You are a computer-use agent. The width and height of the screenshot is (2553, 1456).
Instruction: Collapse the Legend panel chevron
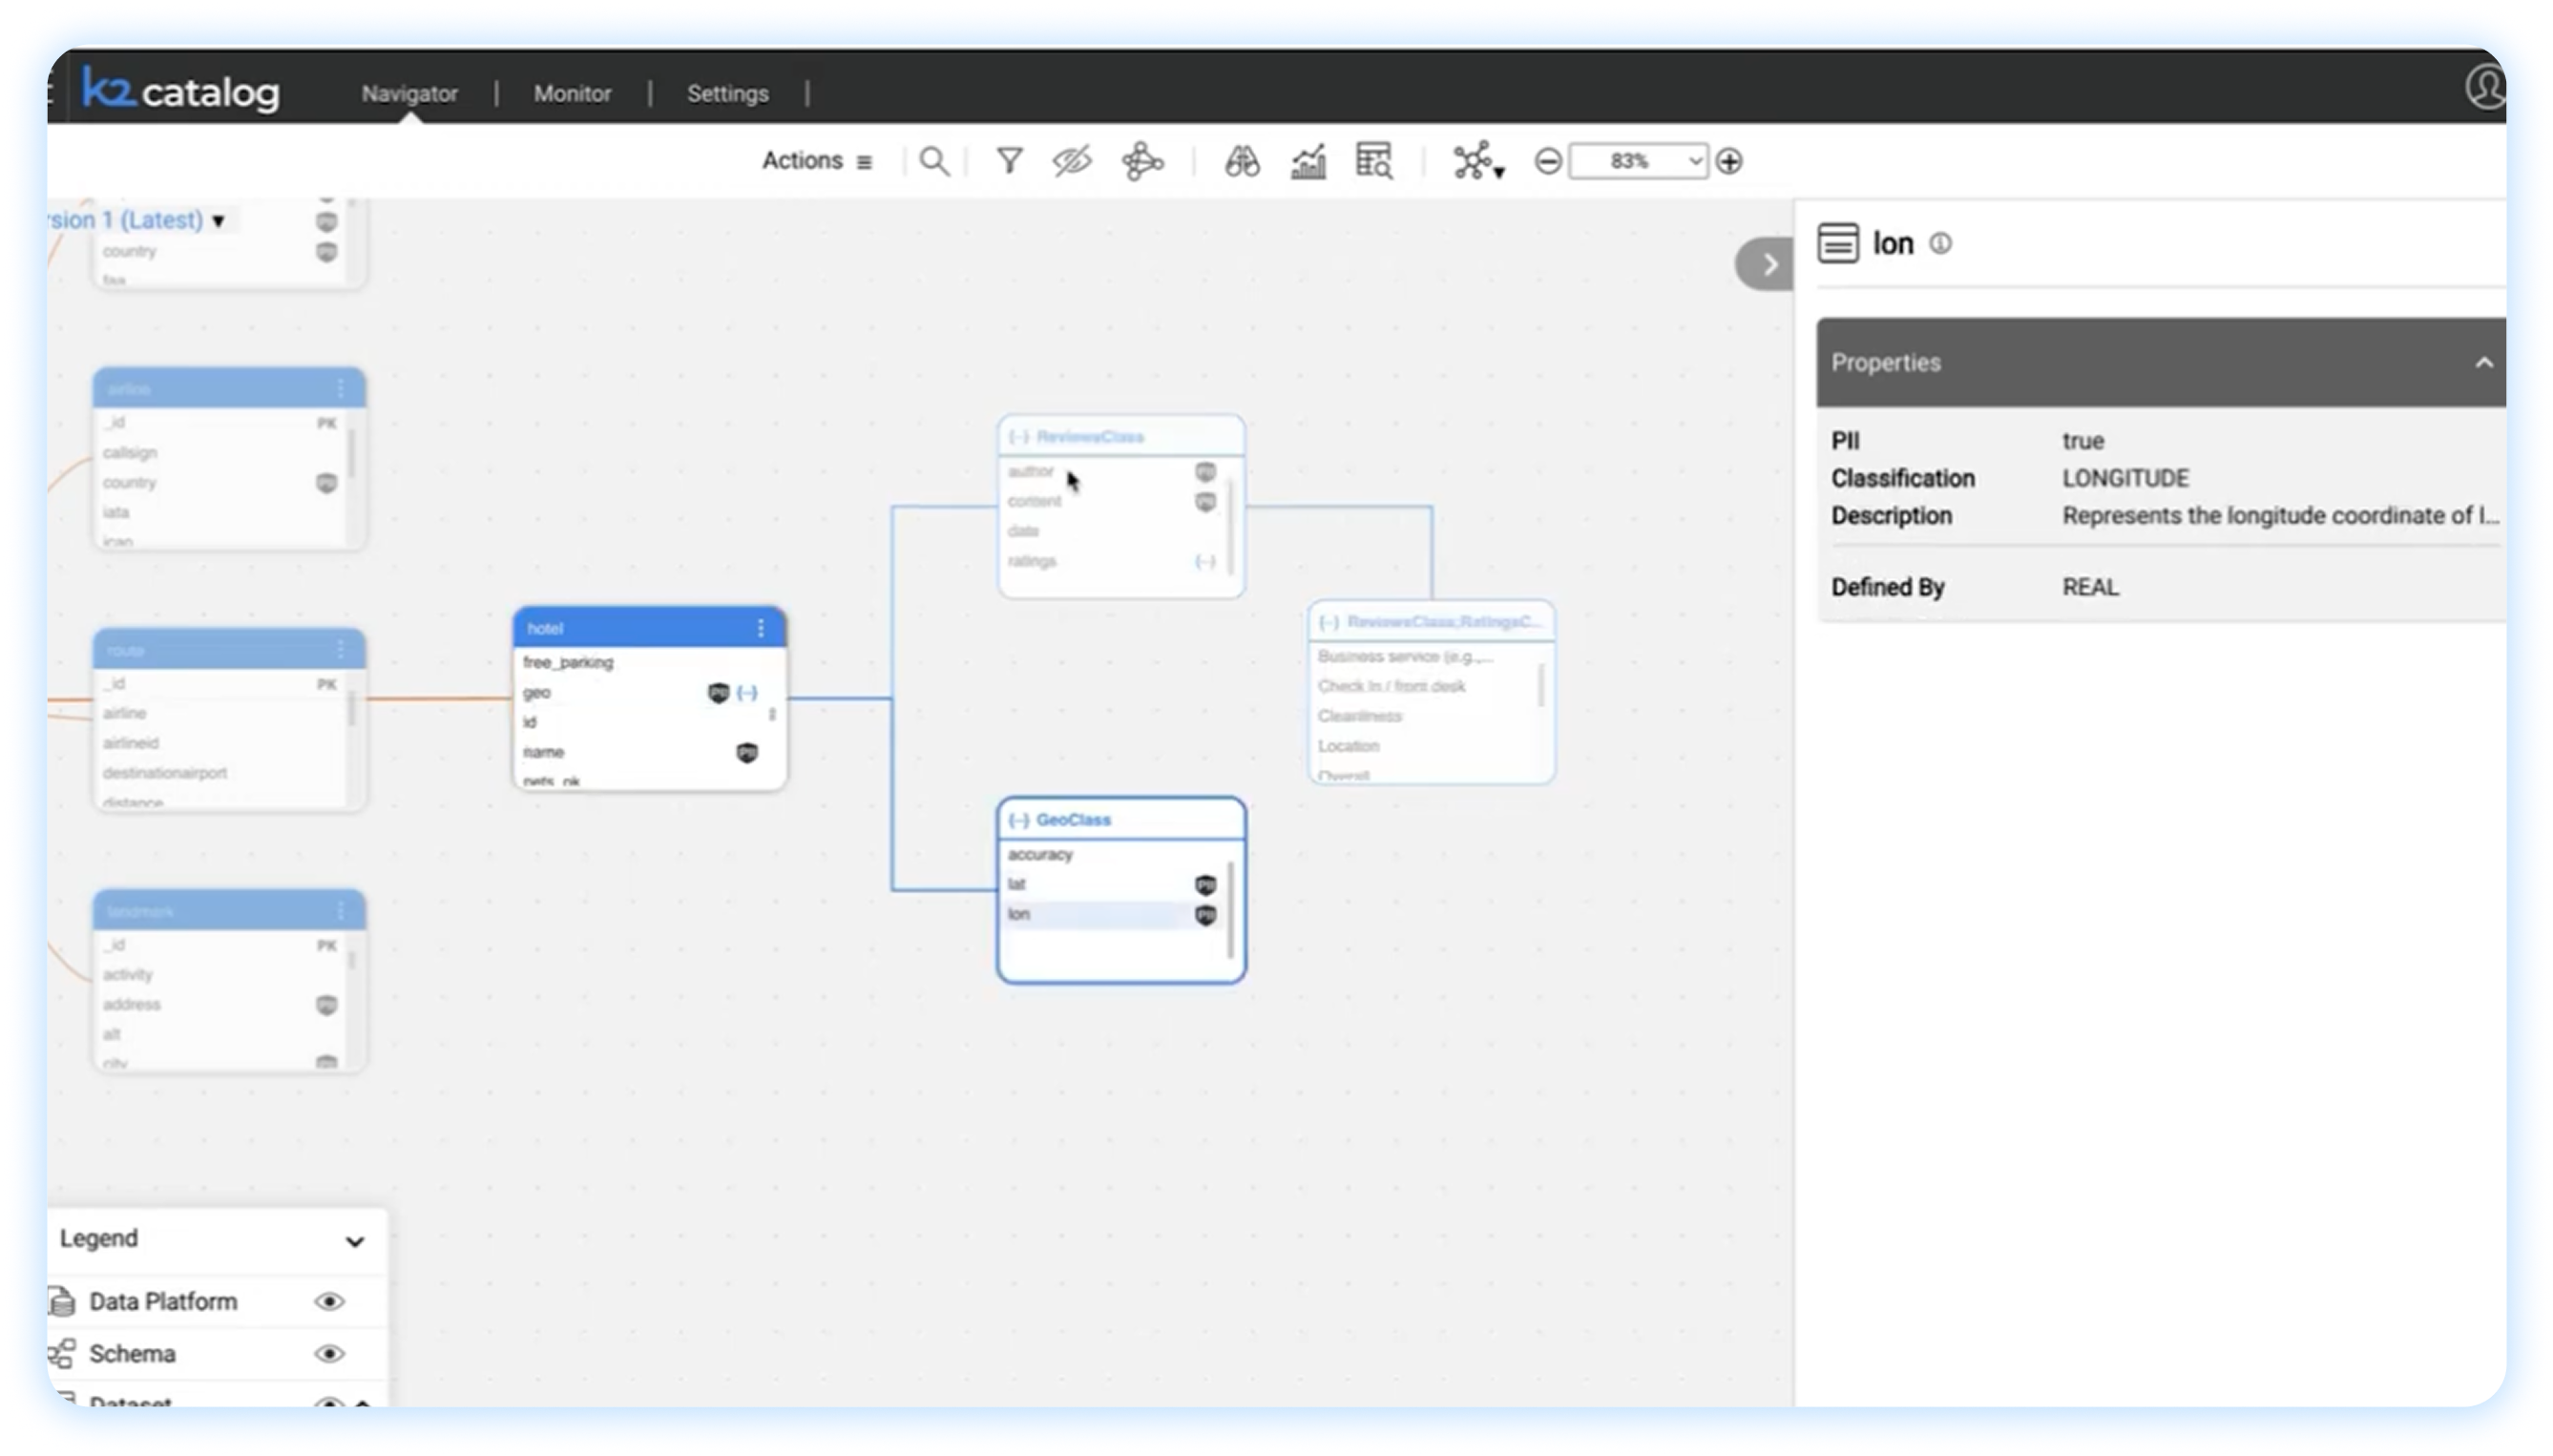coord(354,1241)
